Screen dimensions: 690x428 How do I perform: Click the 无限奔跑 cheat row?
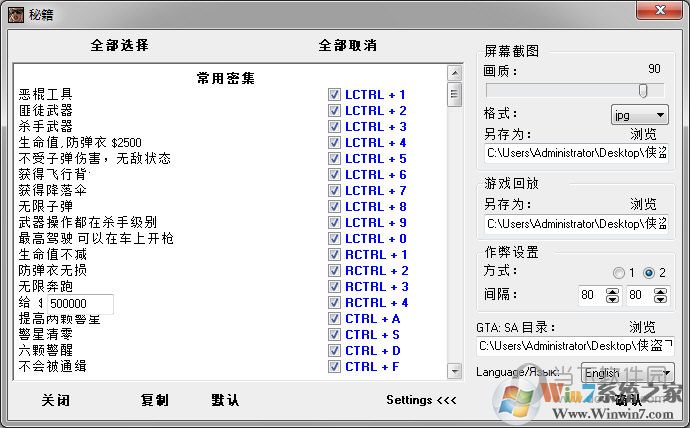pyautogui.click(x=45, y=286)
